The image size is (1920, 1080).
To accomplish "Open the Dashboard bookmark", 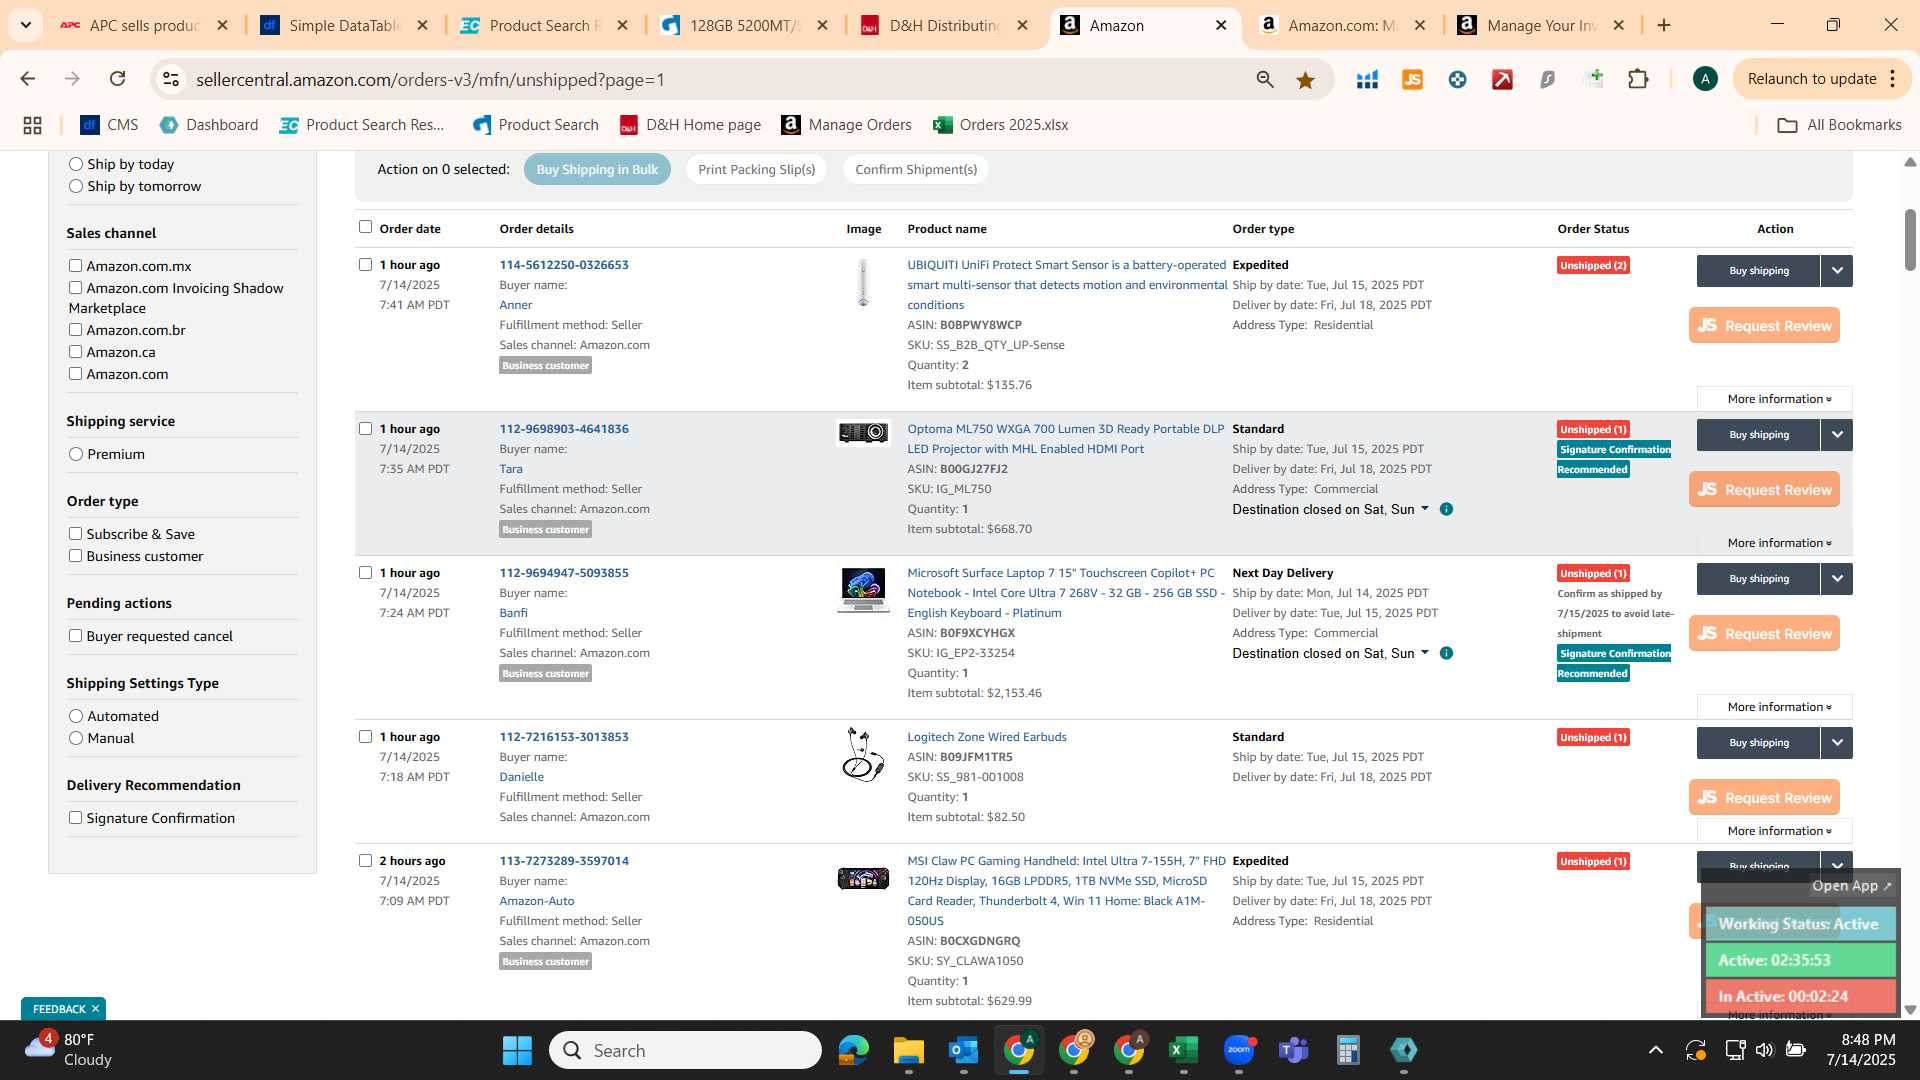I will pos(209,125).
